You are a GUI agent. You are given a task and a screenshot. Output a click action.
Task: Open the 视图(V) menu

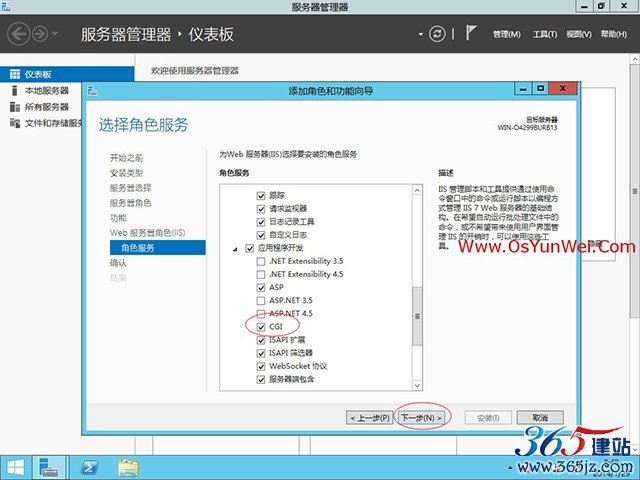click(x=579, y=34)
